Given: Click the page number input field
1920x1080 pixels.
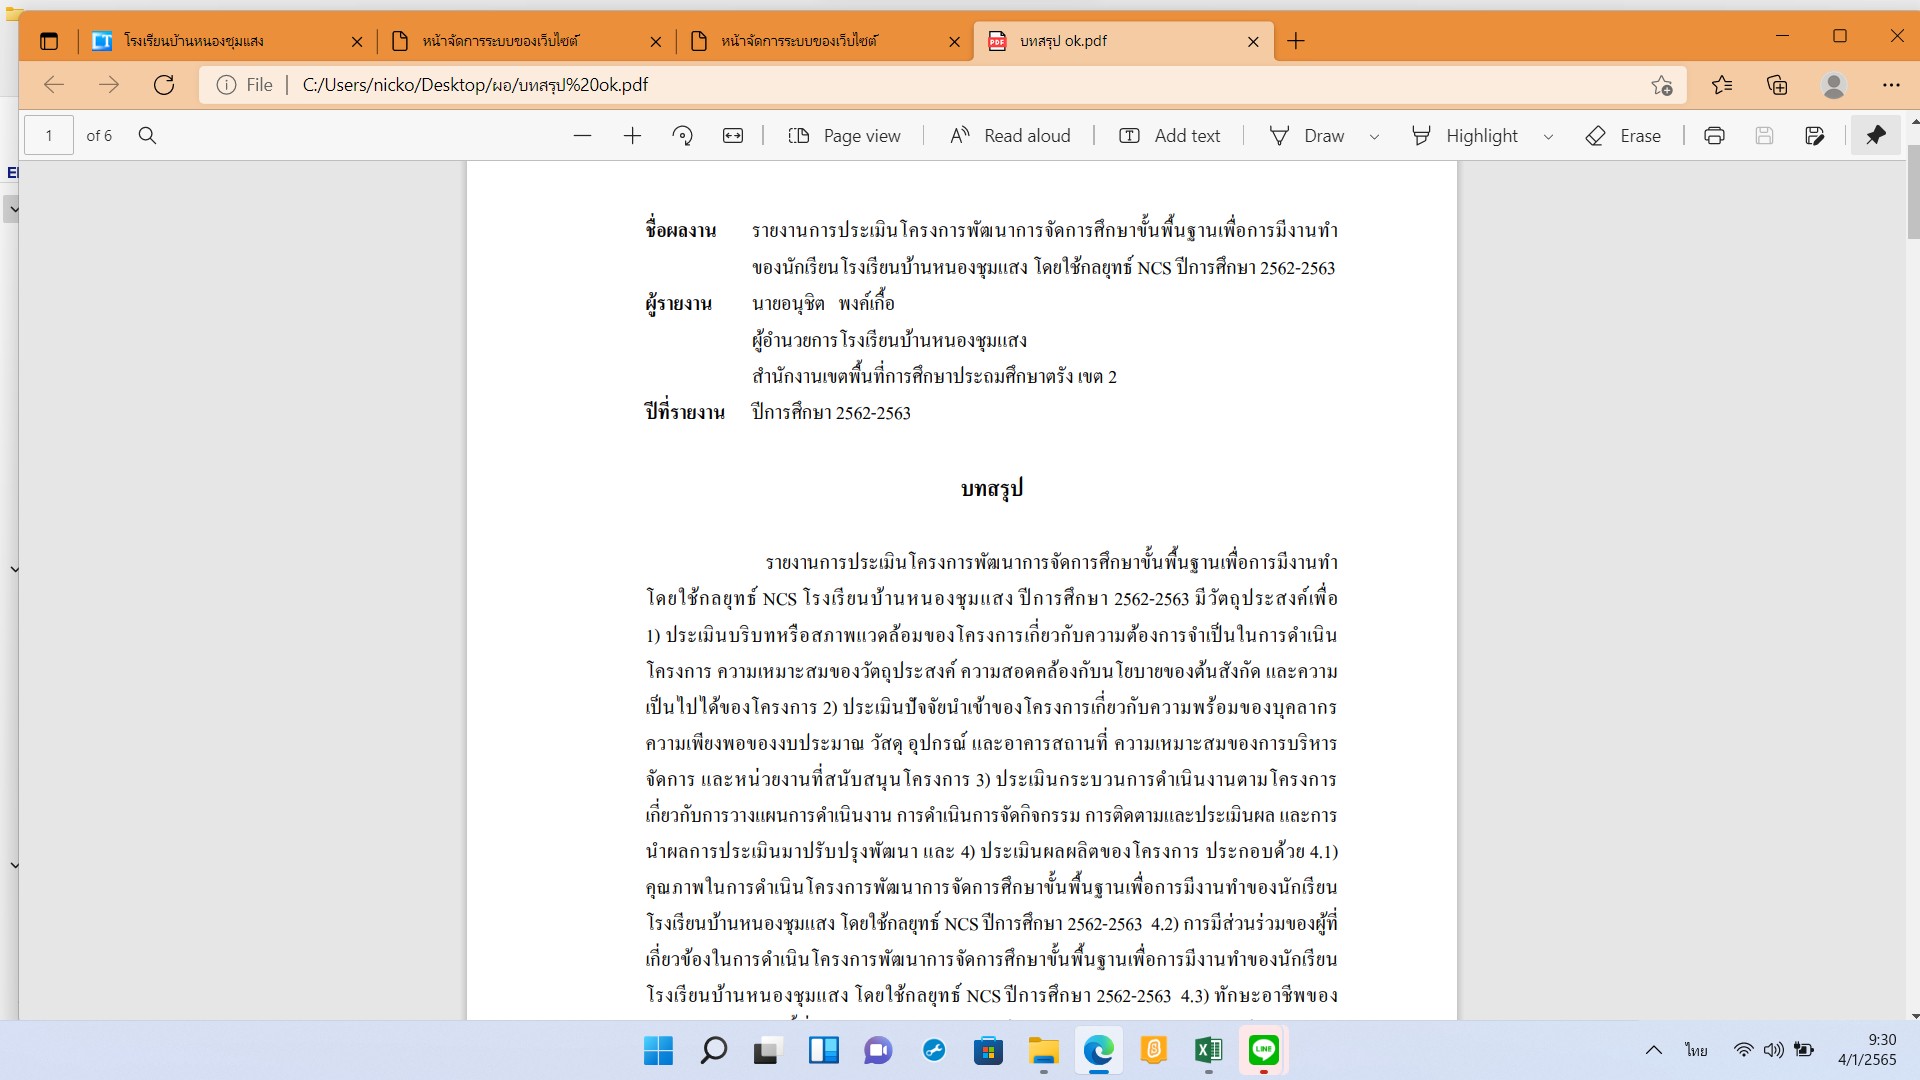Looking at the screenshot, I should (x=49, y=136).
